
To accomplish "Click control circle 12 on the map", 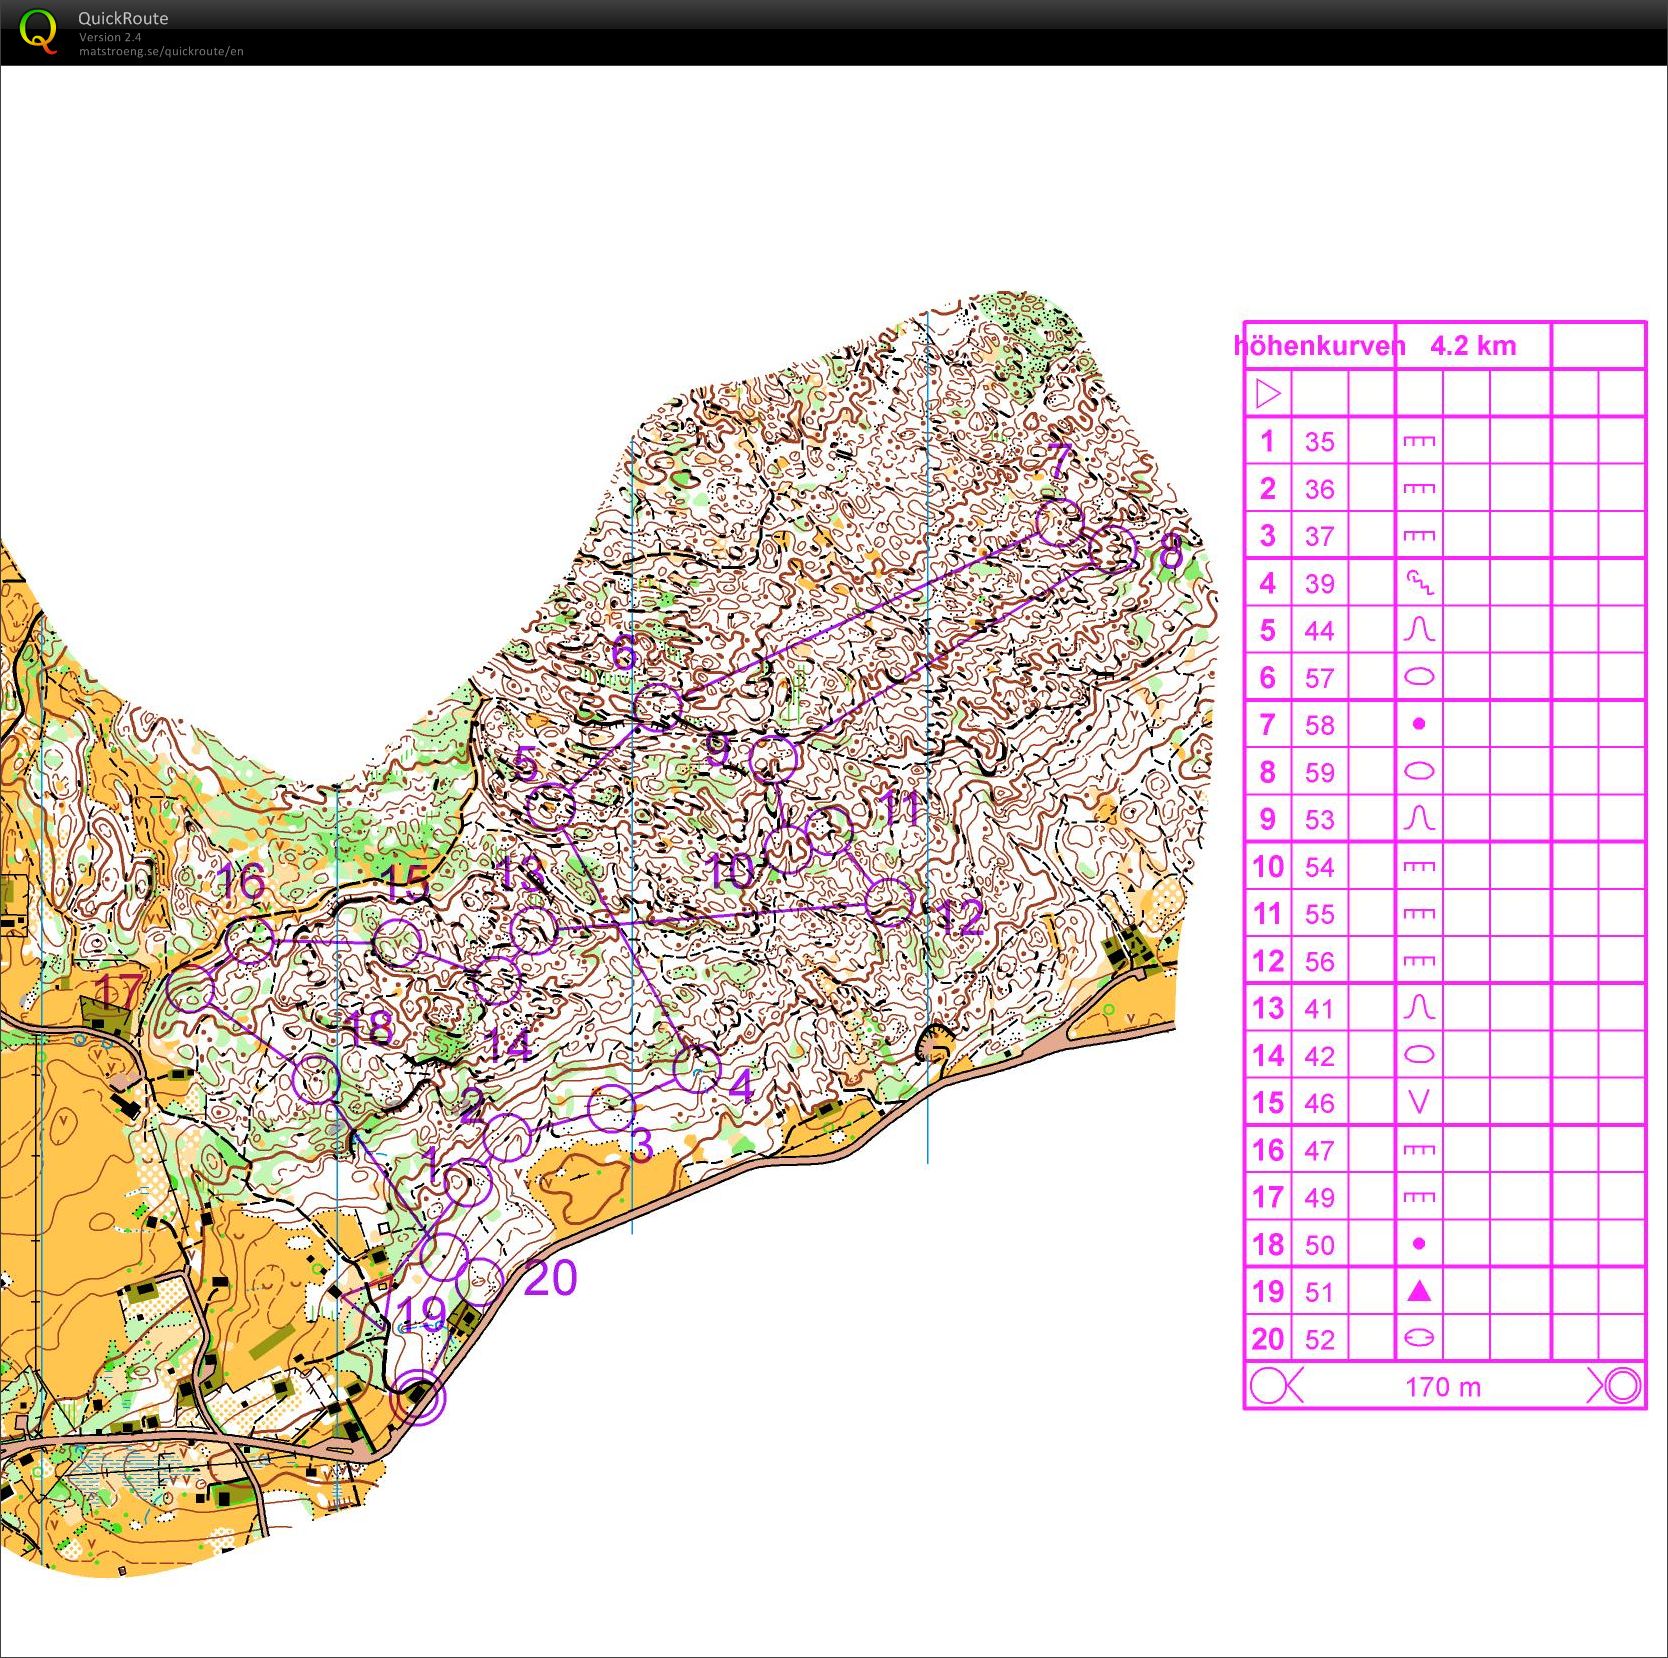I will (888, 902).
